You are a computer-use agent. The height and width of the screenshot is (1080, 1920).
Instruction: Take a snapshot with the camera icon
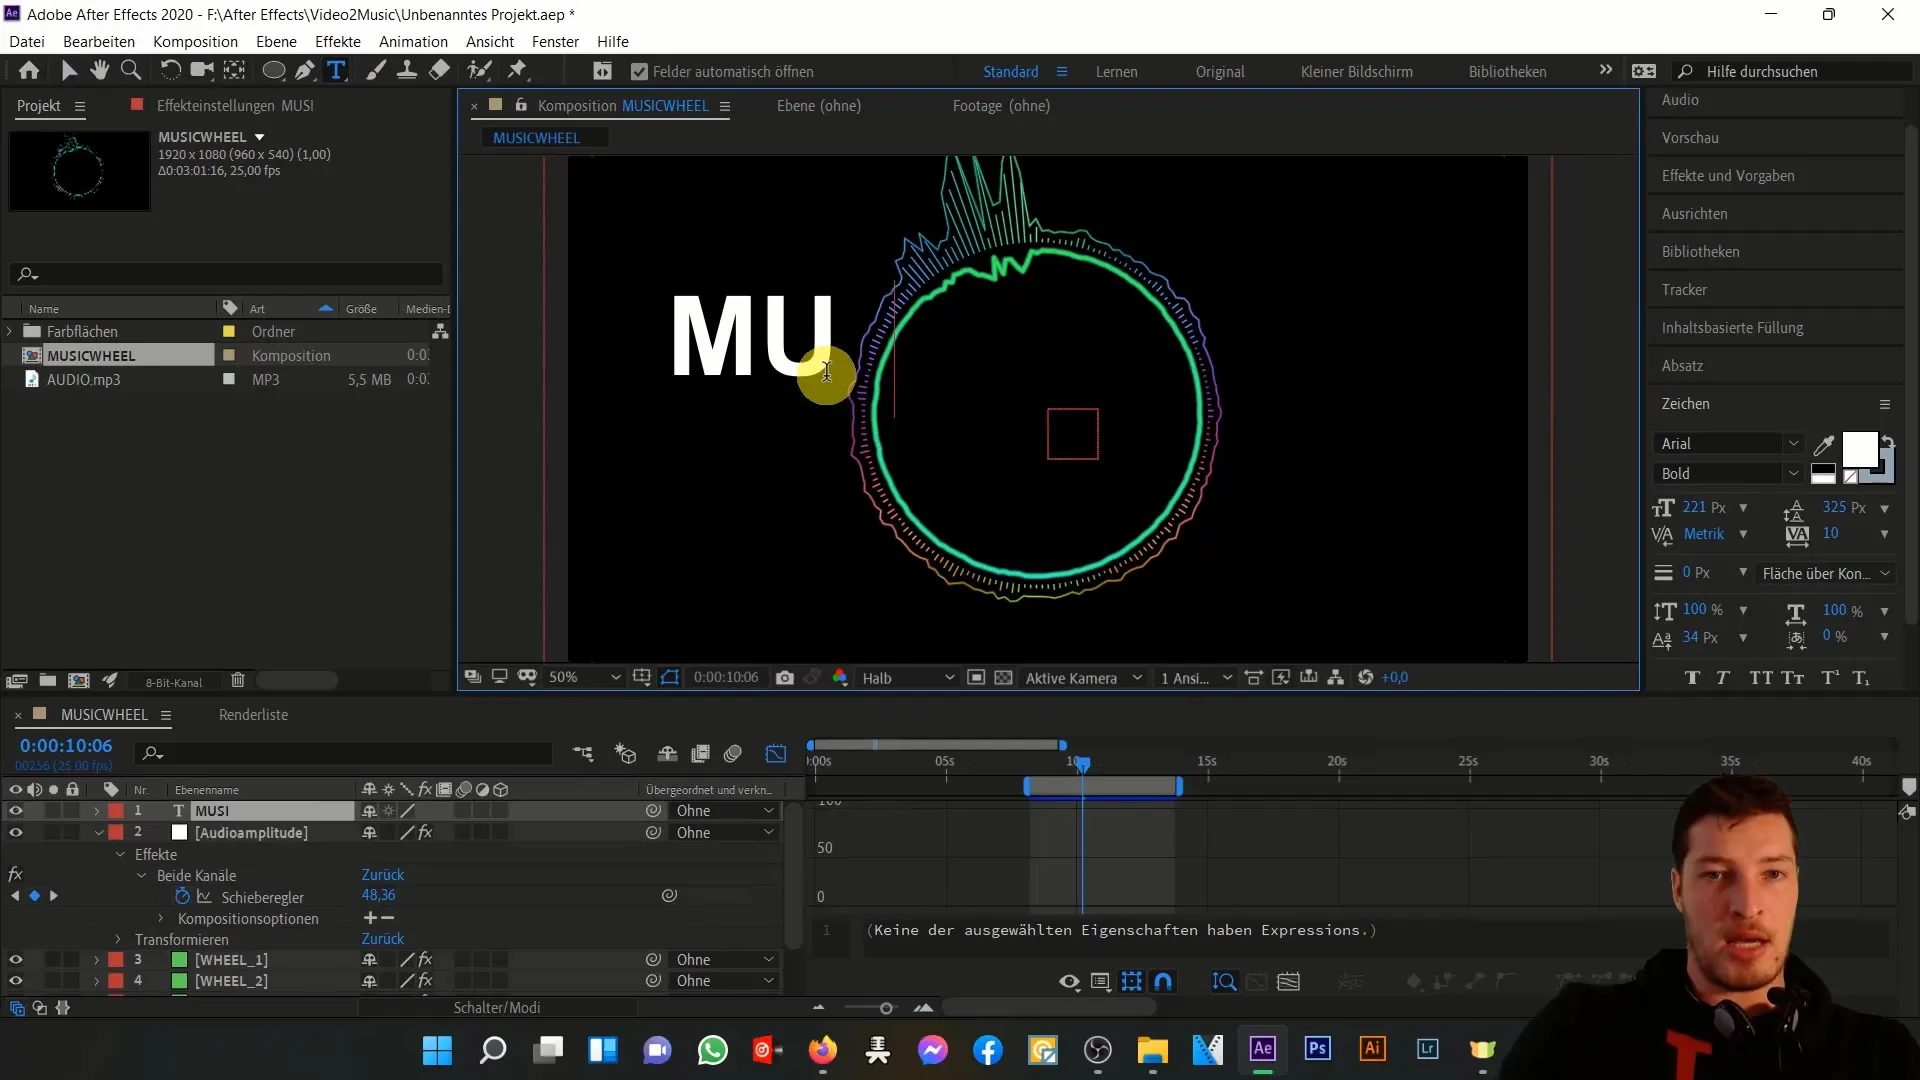pos(785,678)
